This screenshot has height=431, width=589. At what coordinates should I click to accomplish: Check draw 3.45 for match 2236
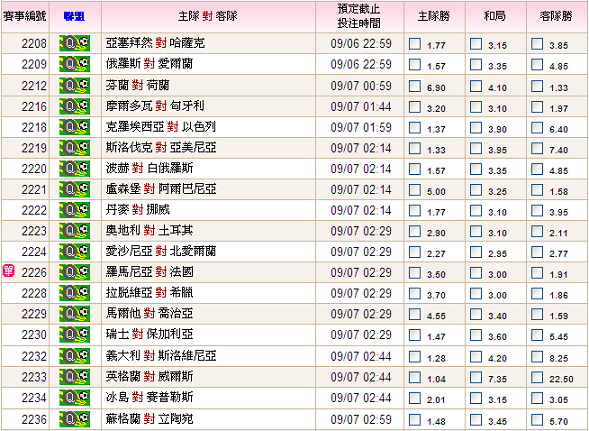point(476,419)
